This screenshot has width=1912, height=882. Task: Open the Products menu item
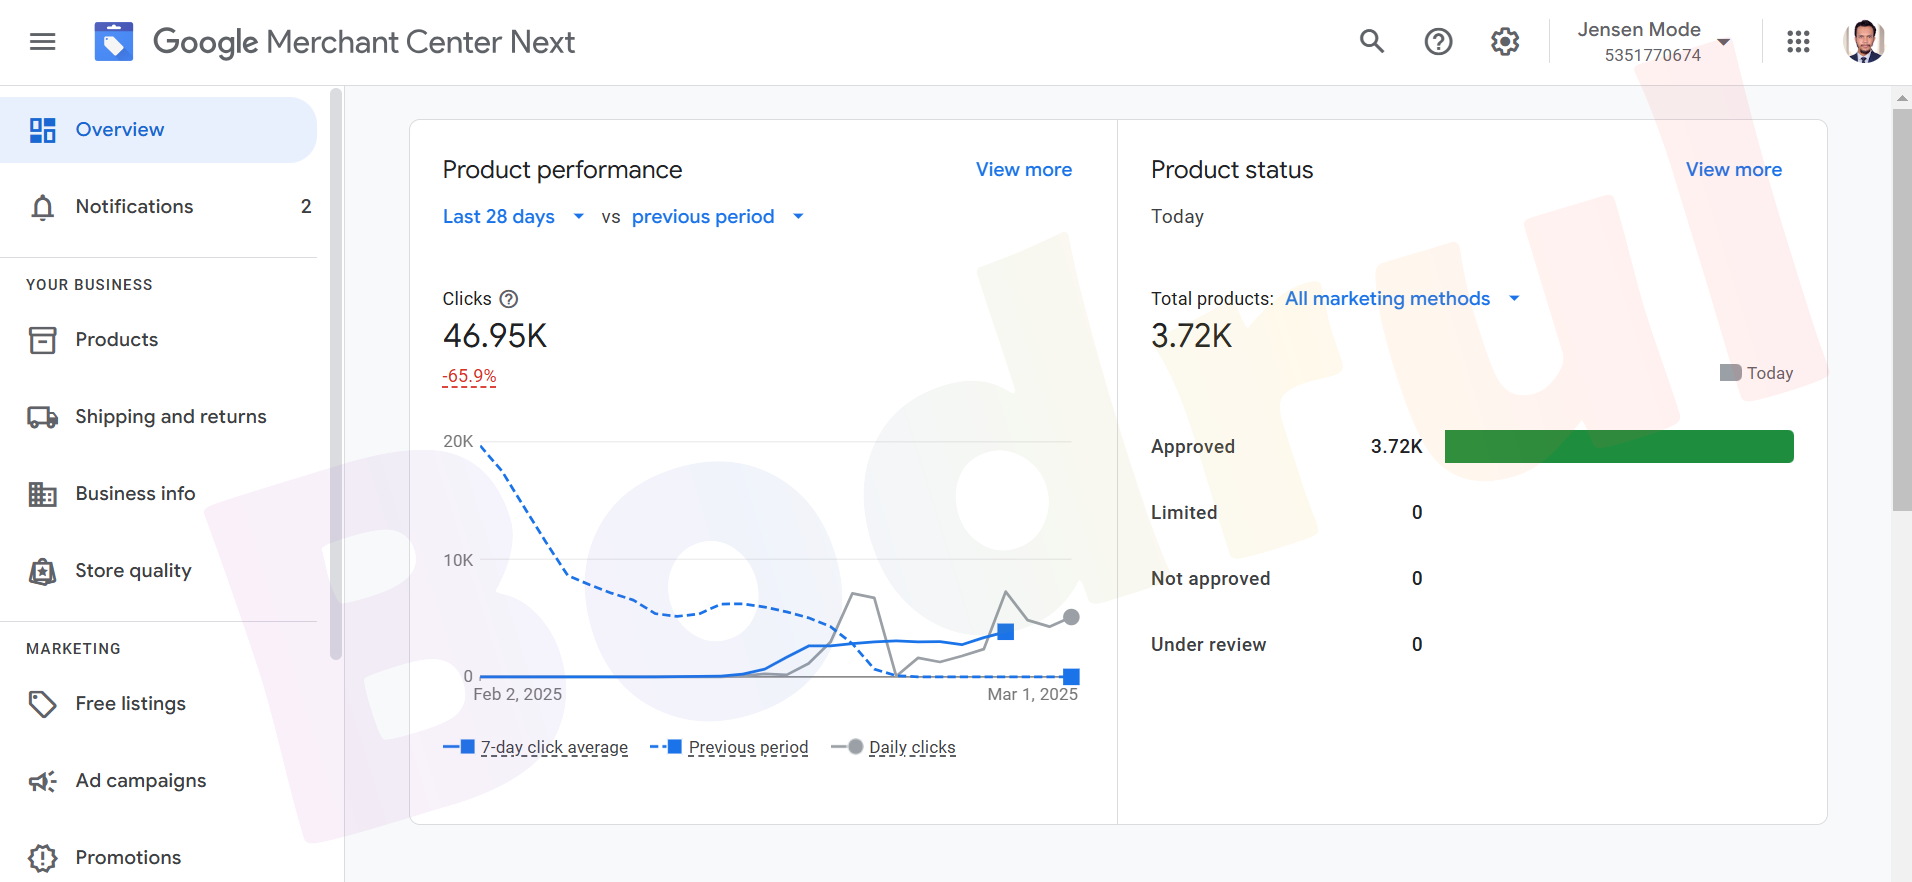tap(158, 340)
